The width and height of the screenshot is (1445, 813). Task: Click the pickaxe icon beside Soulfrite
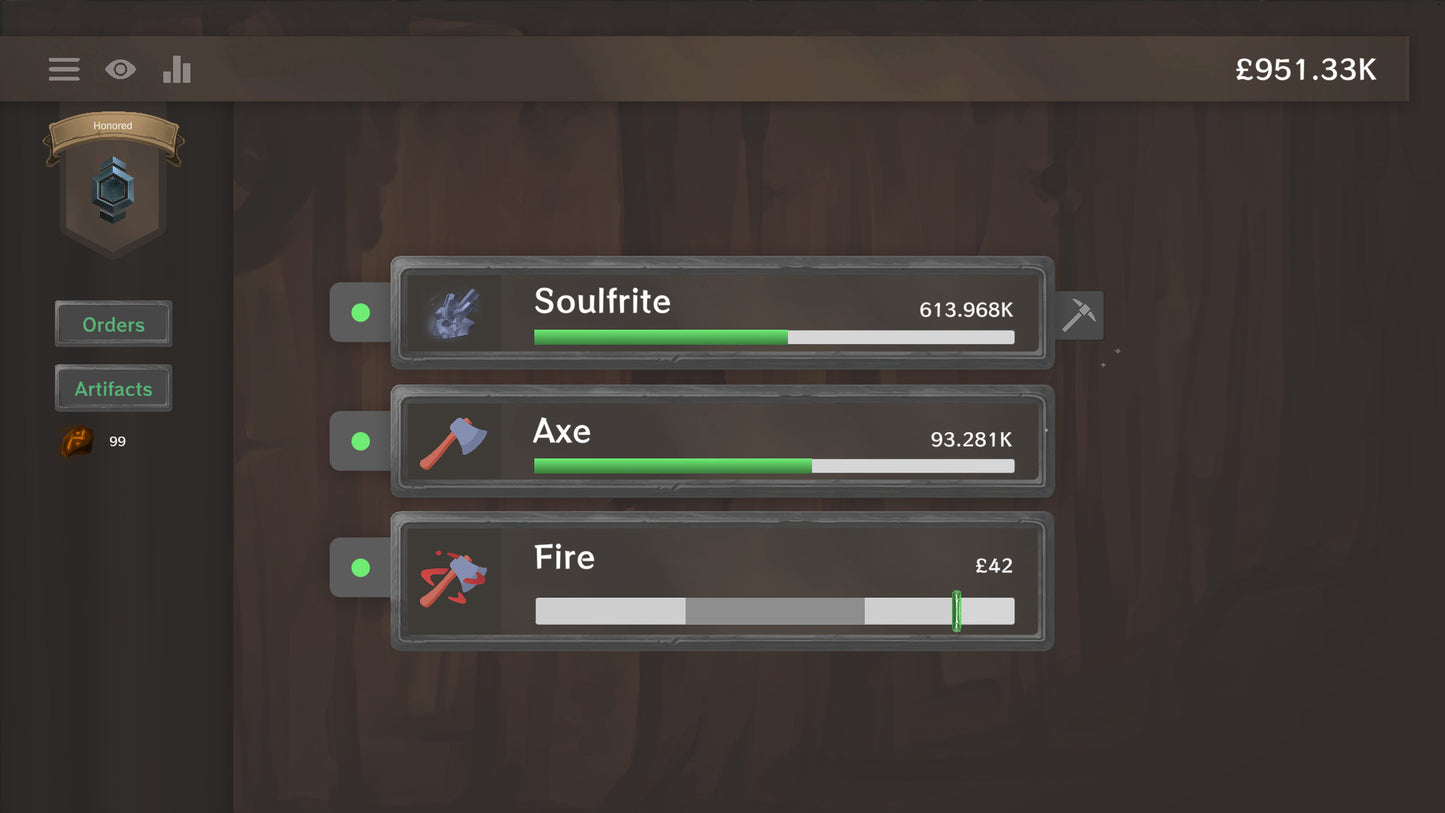1079,314
